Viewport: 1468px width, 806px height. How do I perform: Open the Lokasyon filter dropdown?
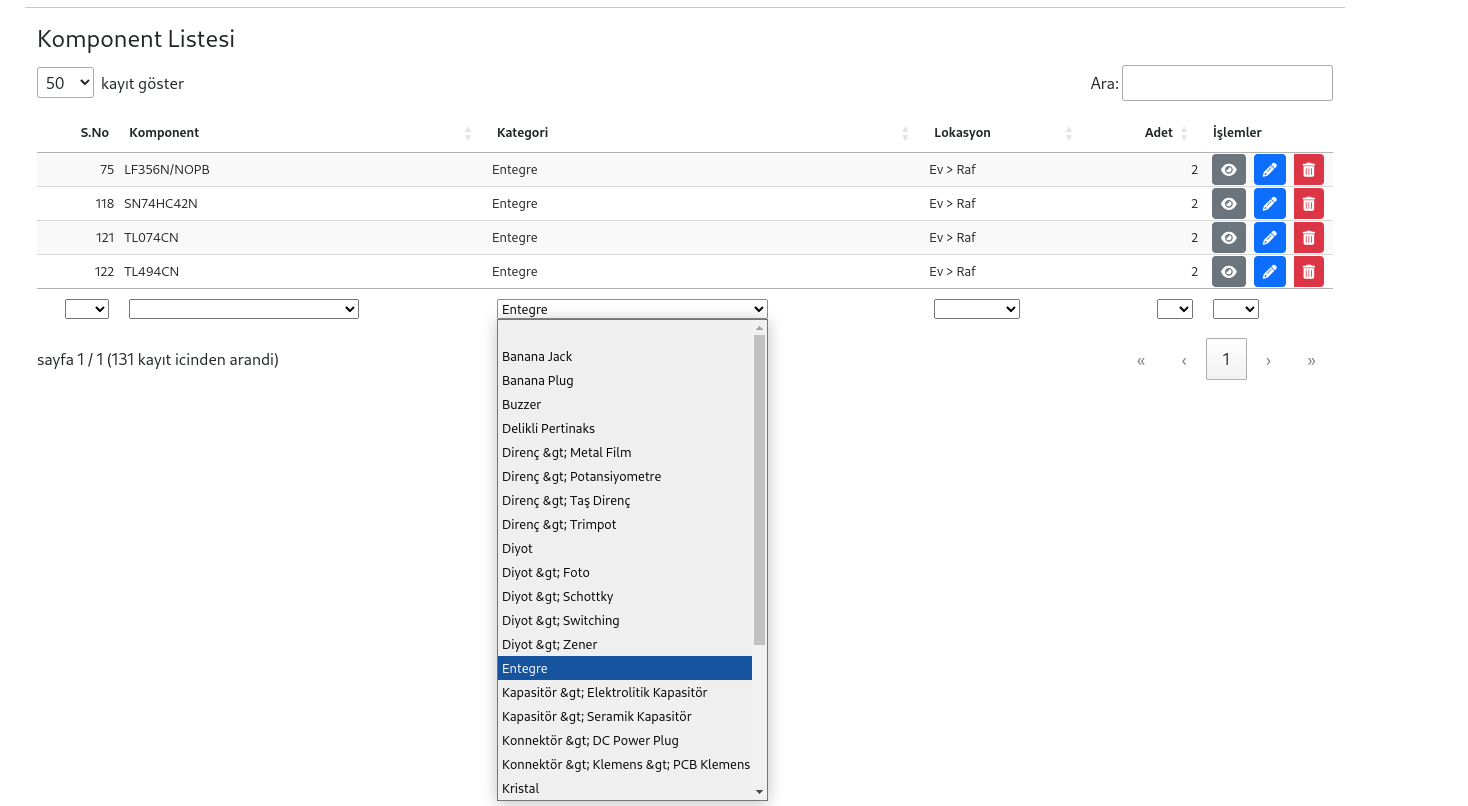click(x=977, y=309)
